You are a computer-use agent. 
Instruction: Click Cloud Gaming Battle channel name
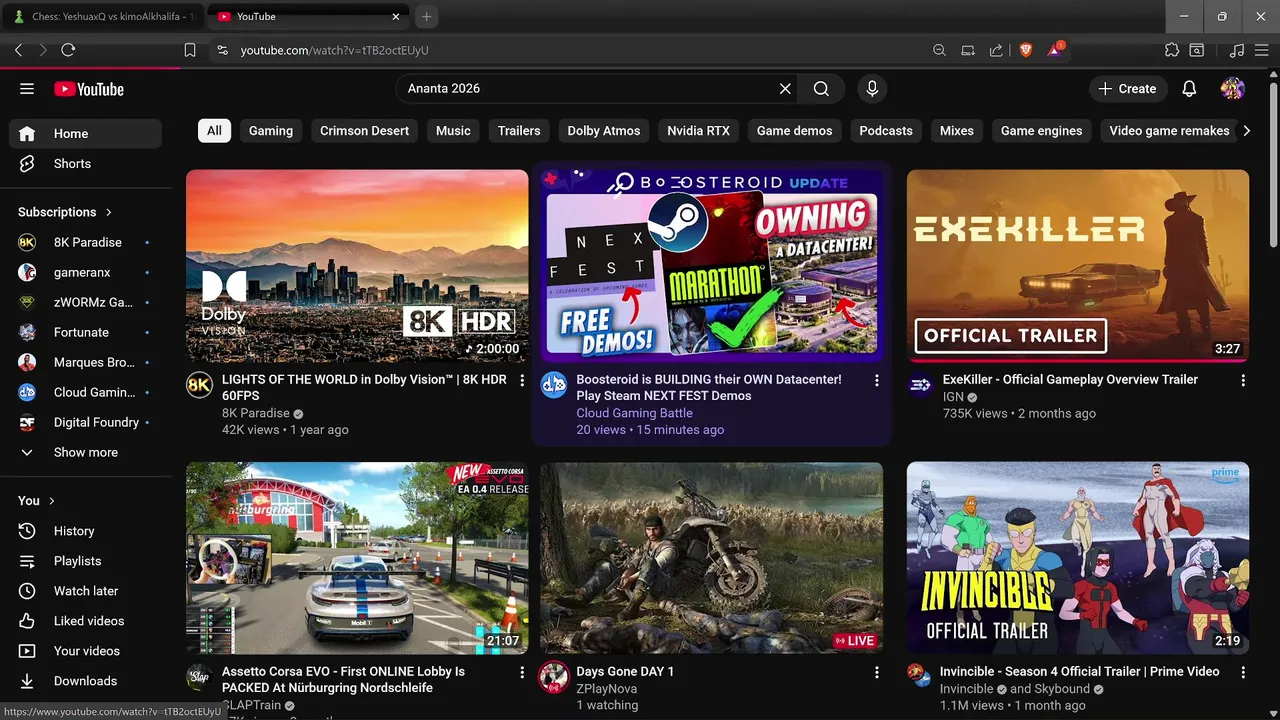pyautogui.click(x=634, y=413)
